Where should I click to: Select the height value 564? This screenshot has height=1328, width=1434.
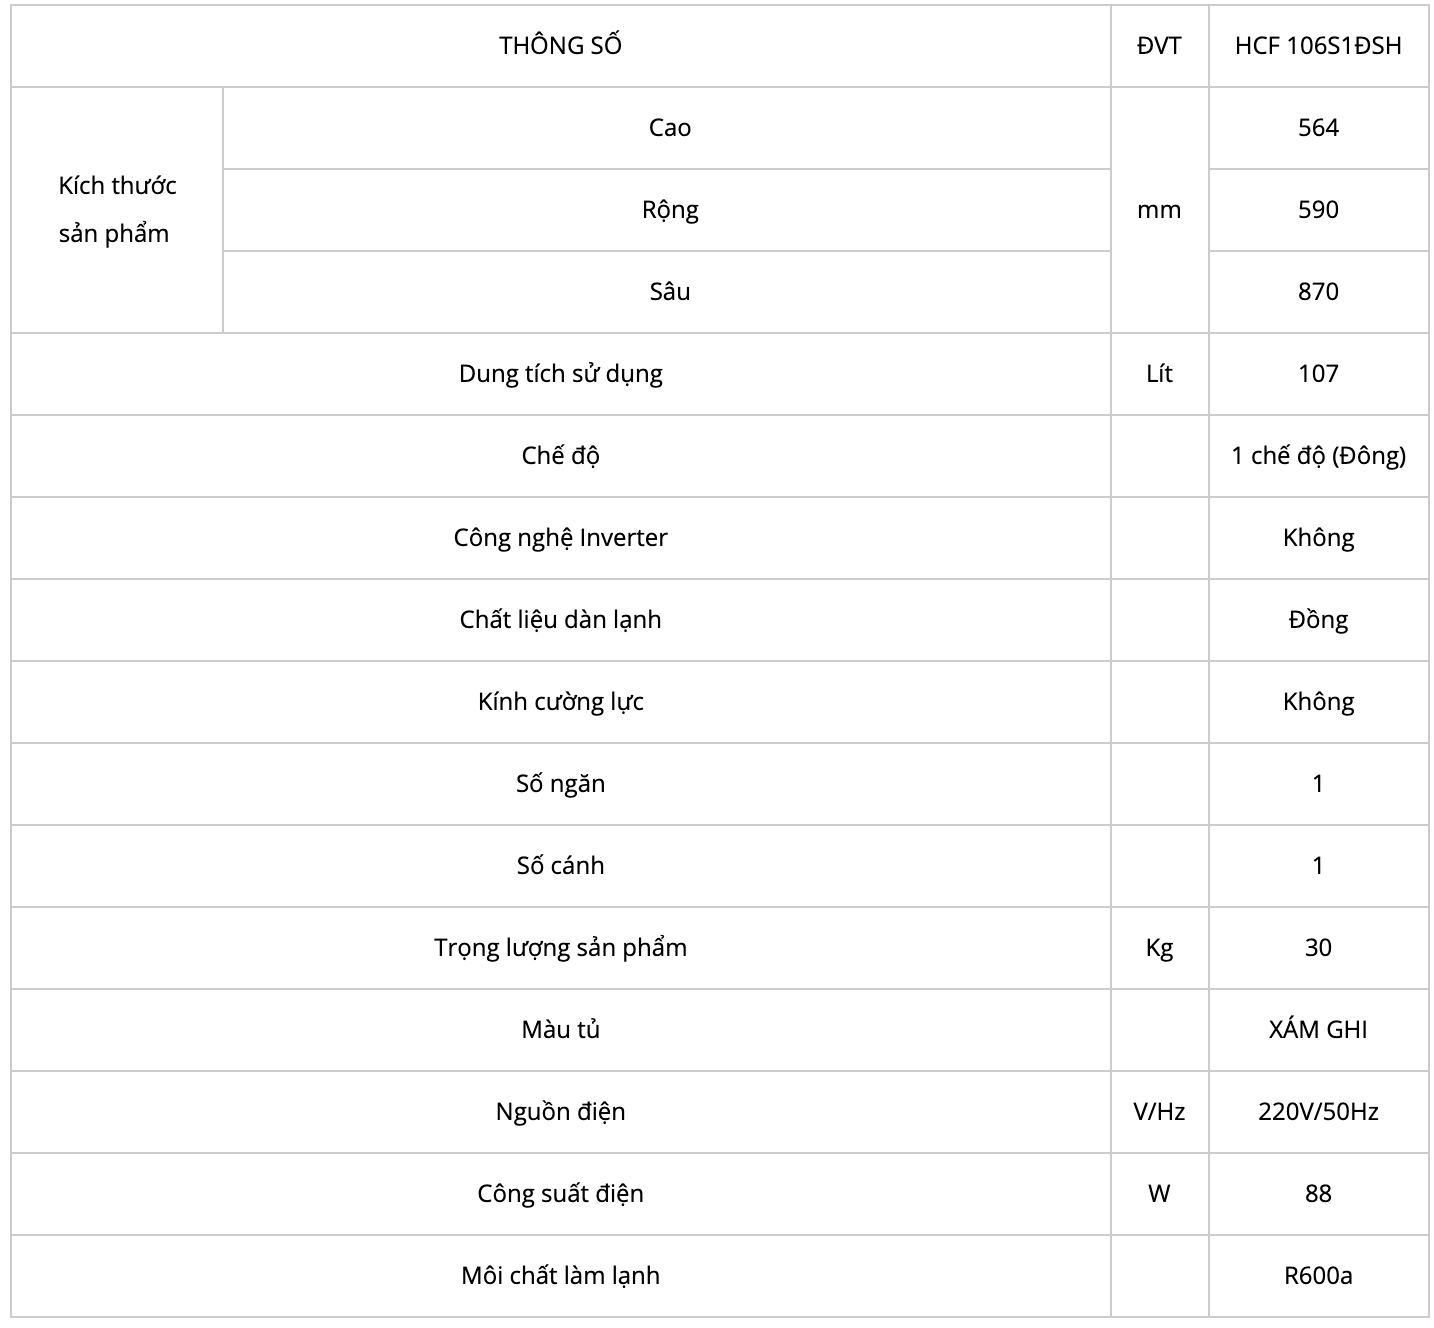pos(1318,128)
